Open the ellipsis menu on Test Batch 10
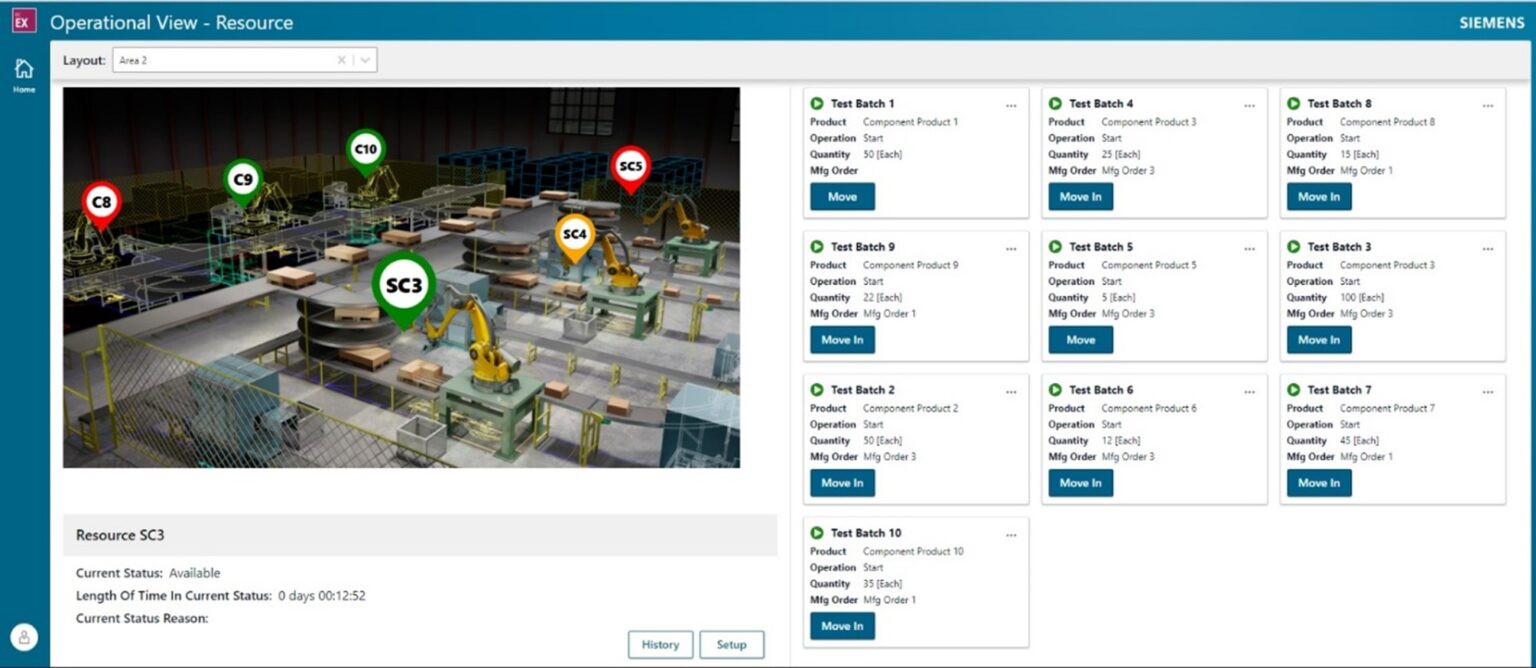This screenshot has width=1536, height=668. pyautogui.click(x=1011, y=534)
